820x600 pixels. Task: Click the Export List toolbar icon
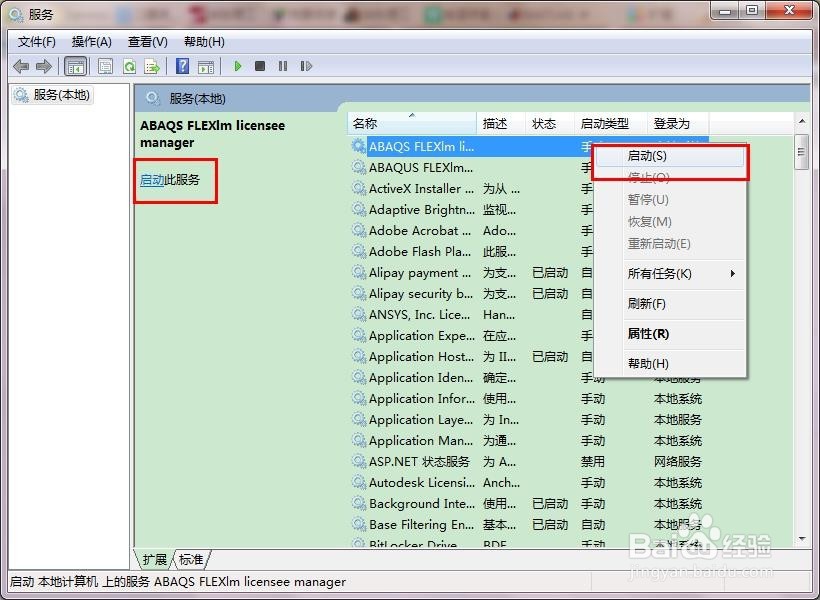tap(153, 66)
